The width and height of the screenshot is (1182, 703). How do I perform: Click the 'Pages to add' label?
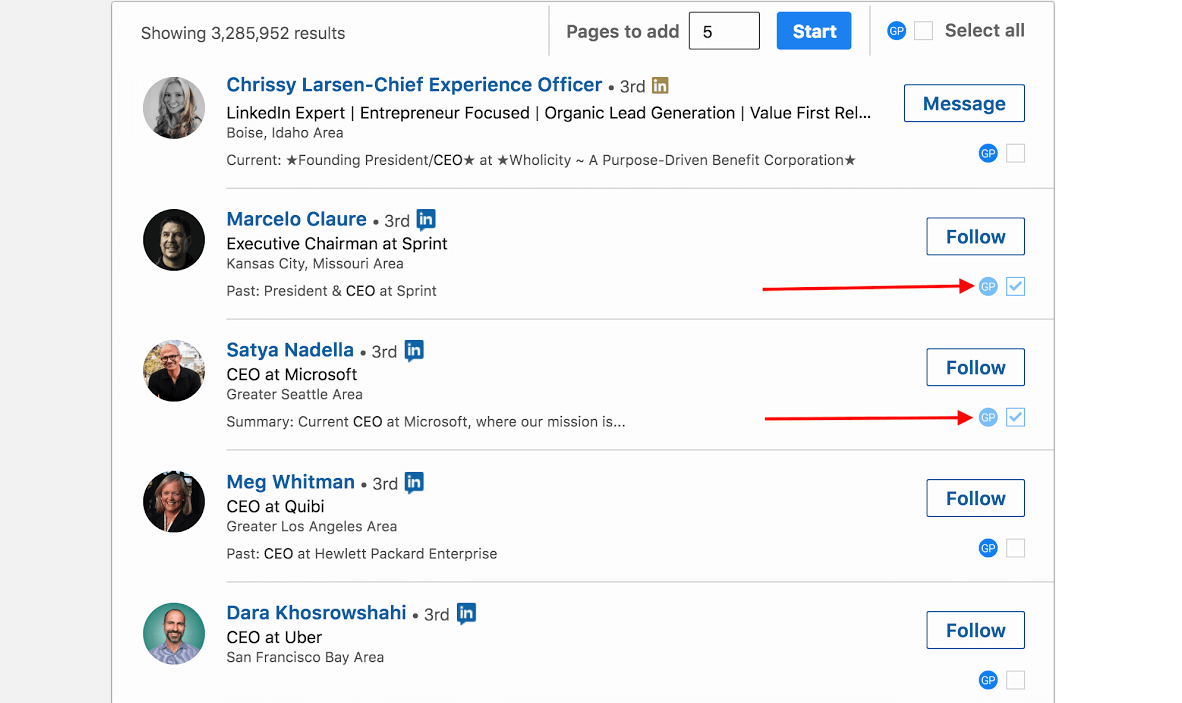click(x=623, y=32)
